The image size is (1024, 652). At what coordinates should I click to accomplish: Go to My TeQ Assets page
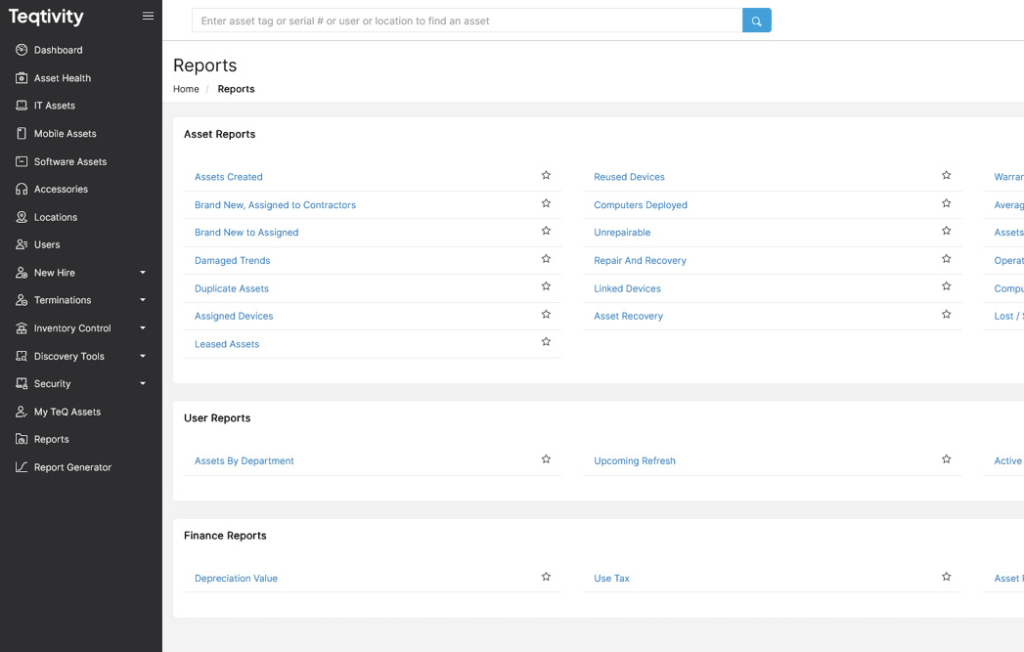(x=67, y=411)
